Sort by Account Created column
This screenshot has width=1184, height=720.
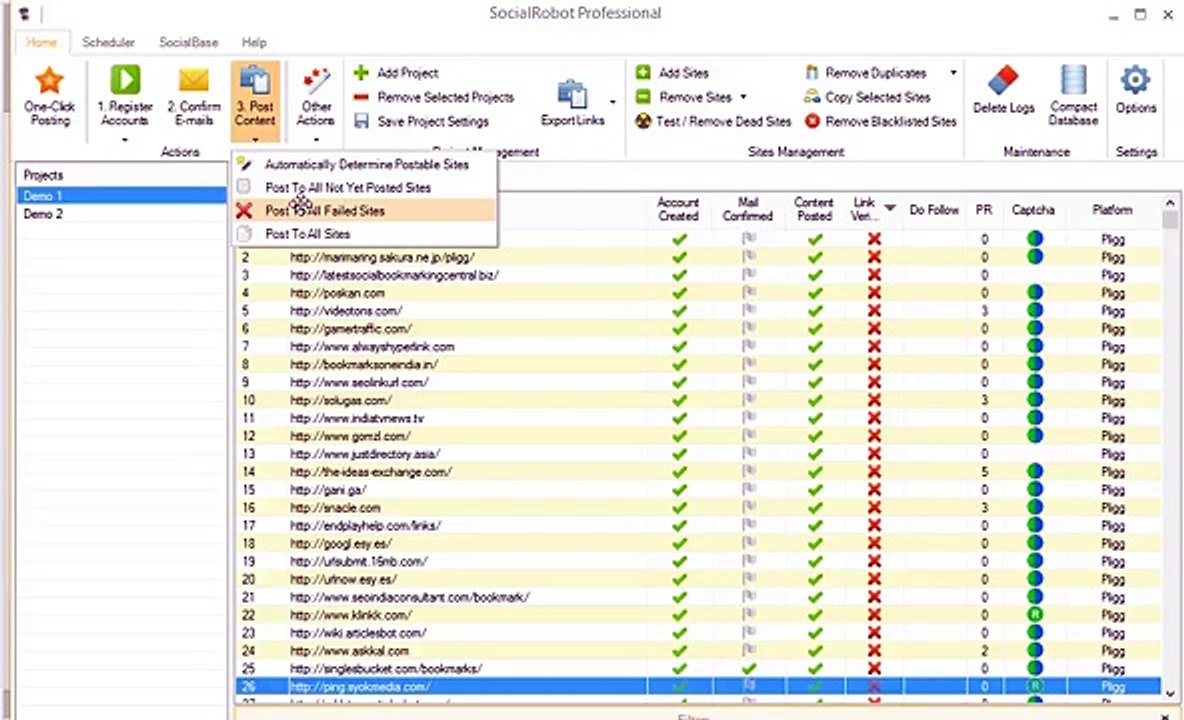click(x=678, y=209)
